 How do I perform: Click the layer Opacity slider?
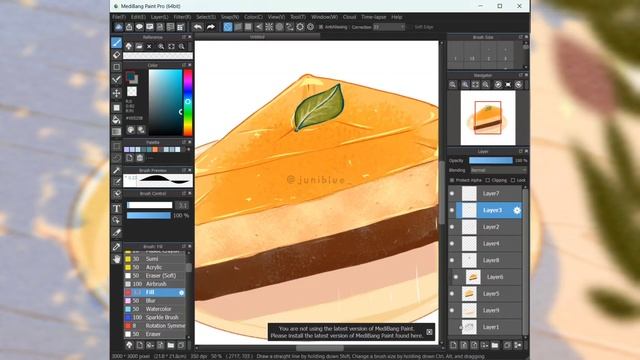click(491, 160)
